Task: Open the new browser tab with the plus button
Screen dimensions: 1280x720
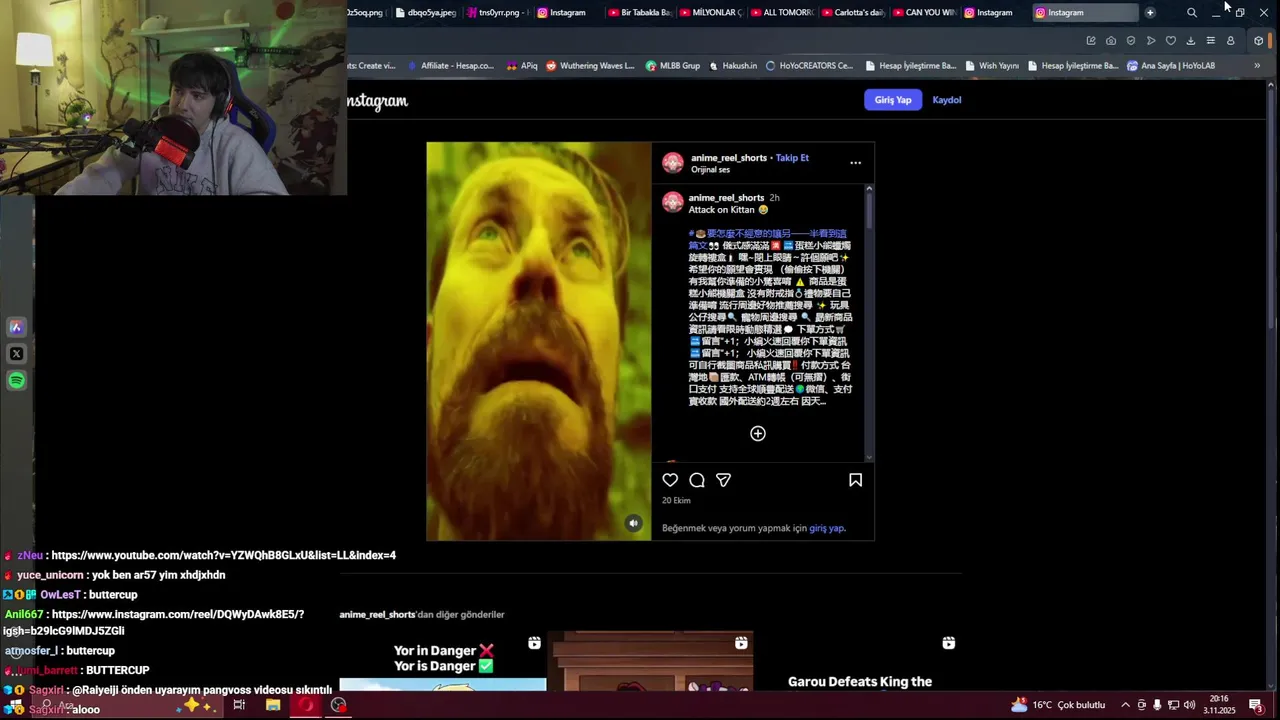Action: (1150, 12)
